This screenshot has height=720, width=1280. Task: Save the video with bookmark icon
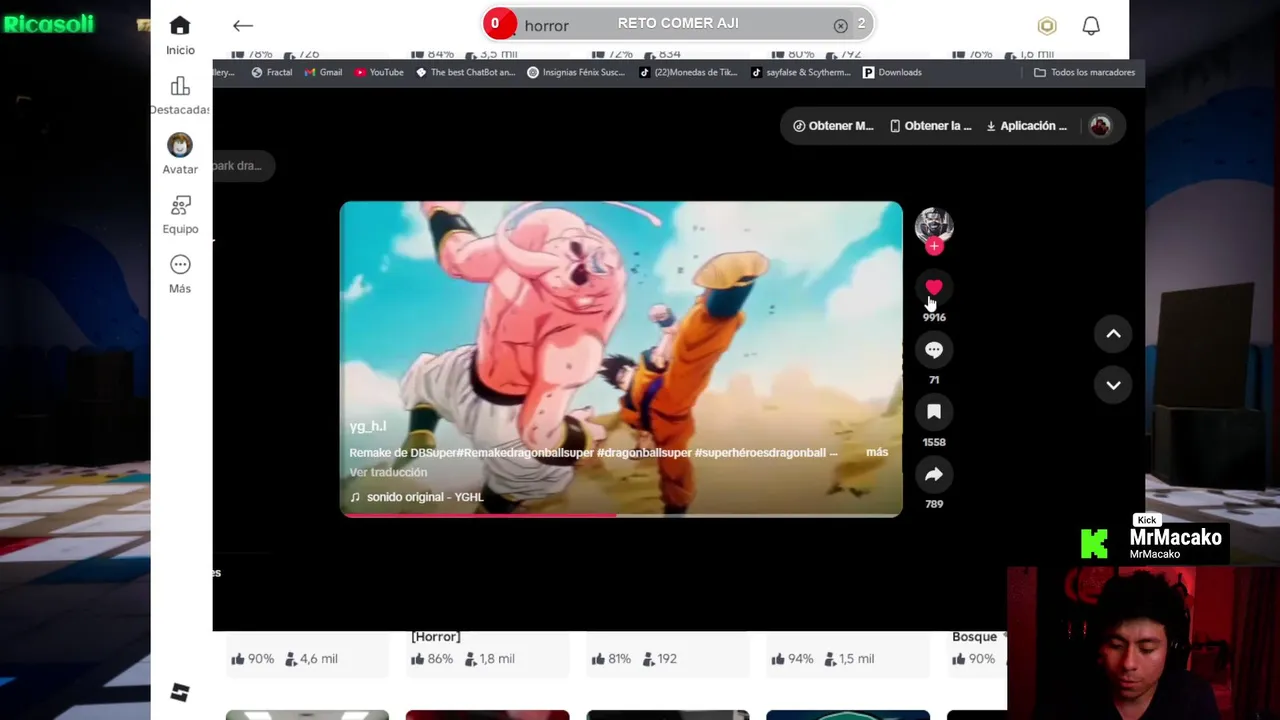(x=934, y=411)
